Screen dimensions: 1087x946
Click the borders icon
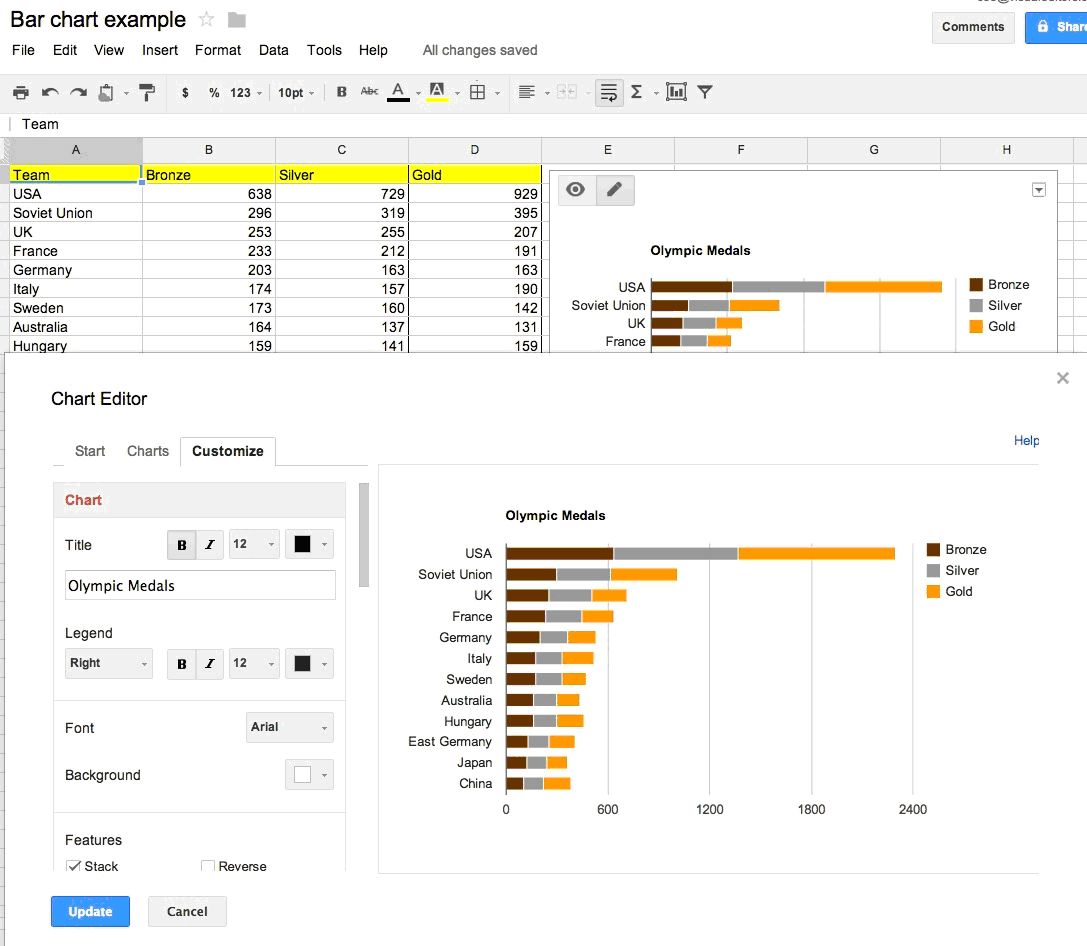(478, 92)
